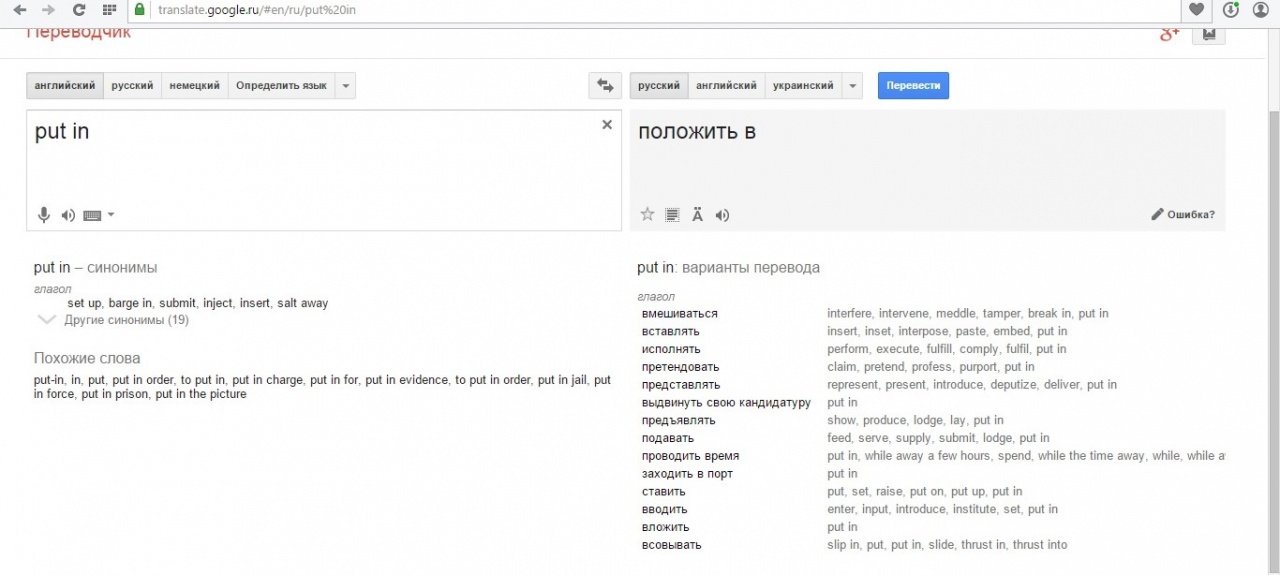
Task: Listen to the translated Russian text
Action: point(723,215)
